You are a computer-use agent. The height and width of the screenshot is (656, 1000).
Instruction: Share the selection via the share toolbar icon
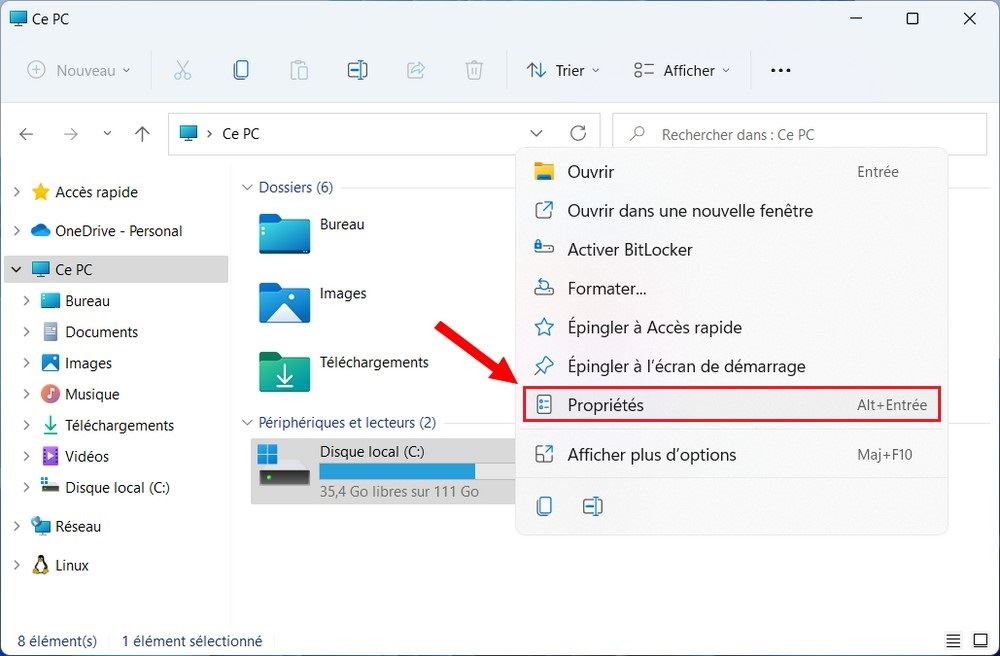point(416,70)
